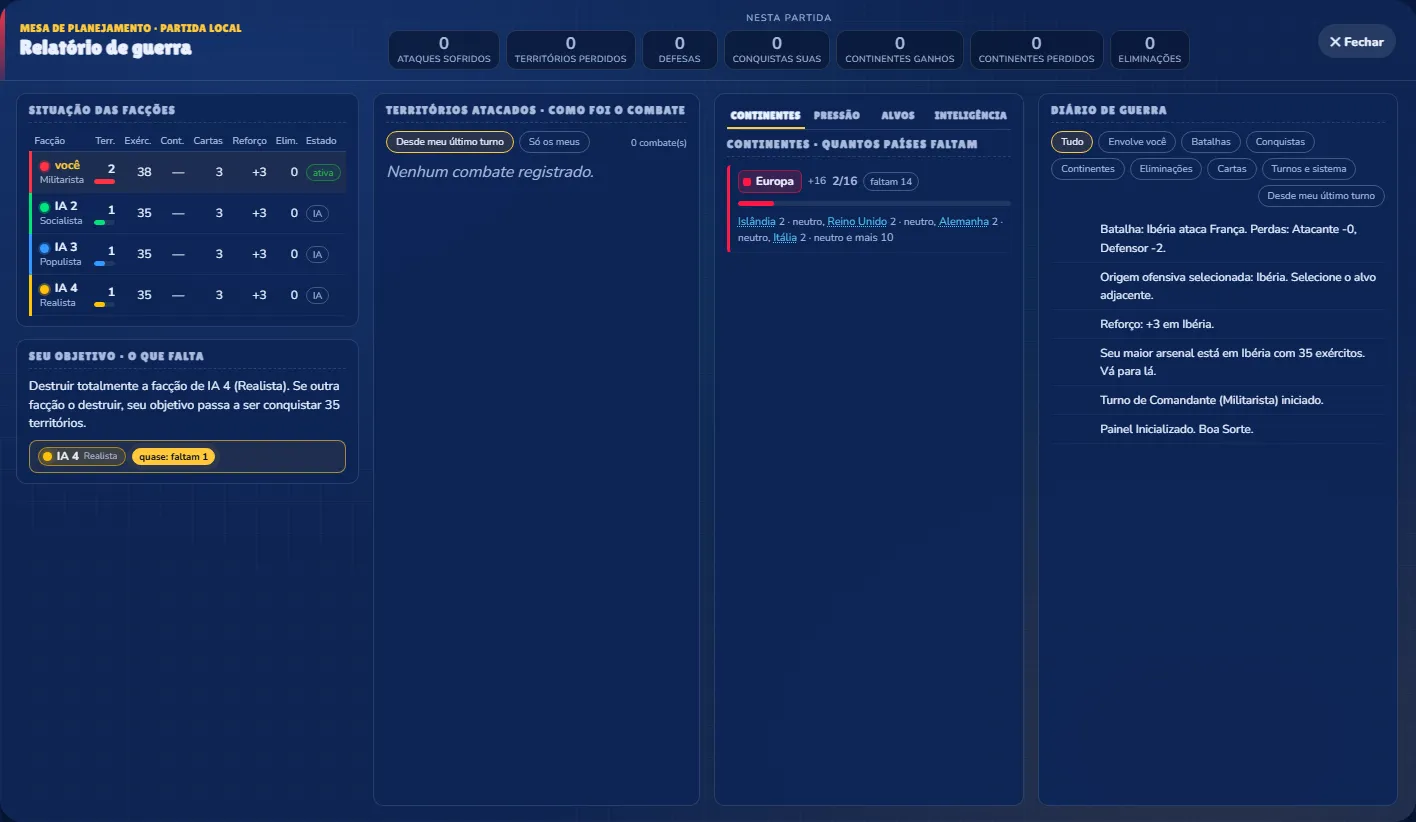Image resolution: width=1416 pixels, height=822 pixels.
Task: Toggle the diary's "Desde meu último turno" chip
Action: click(1321, 196)
